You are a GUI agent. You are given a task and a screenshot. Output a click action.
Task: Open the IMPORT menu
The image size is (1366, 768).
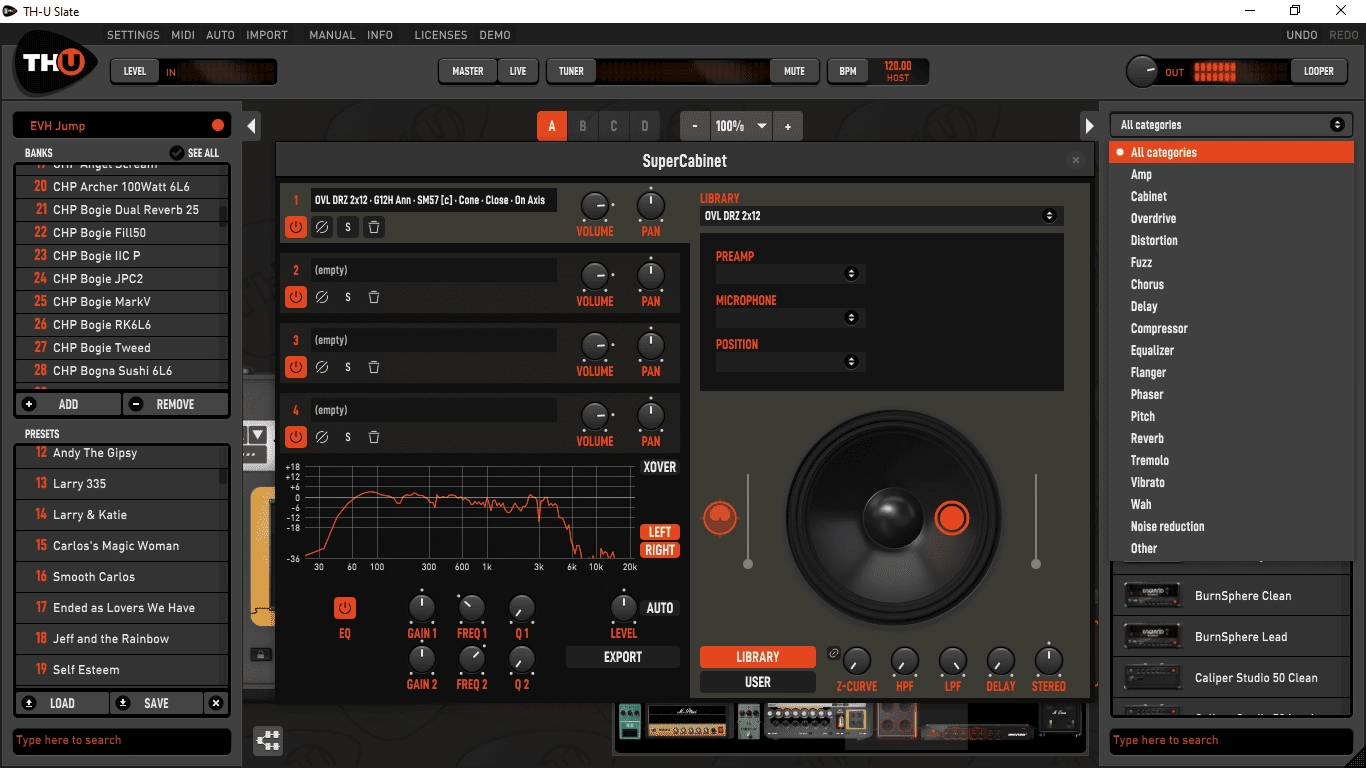(267, 35)
